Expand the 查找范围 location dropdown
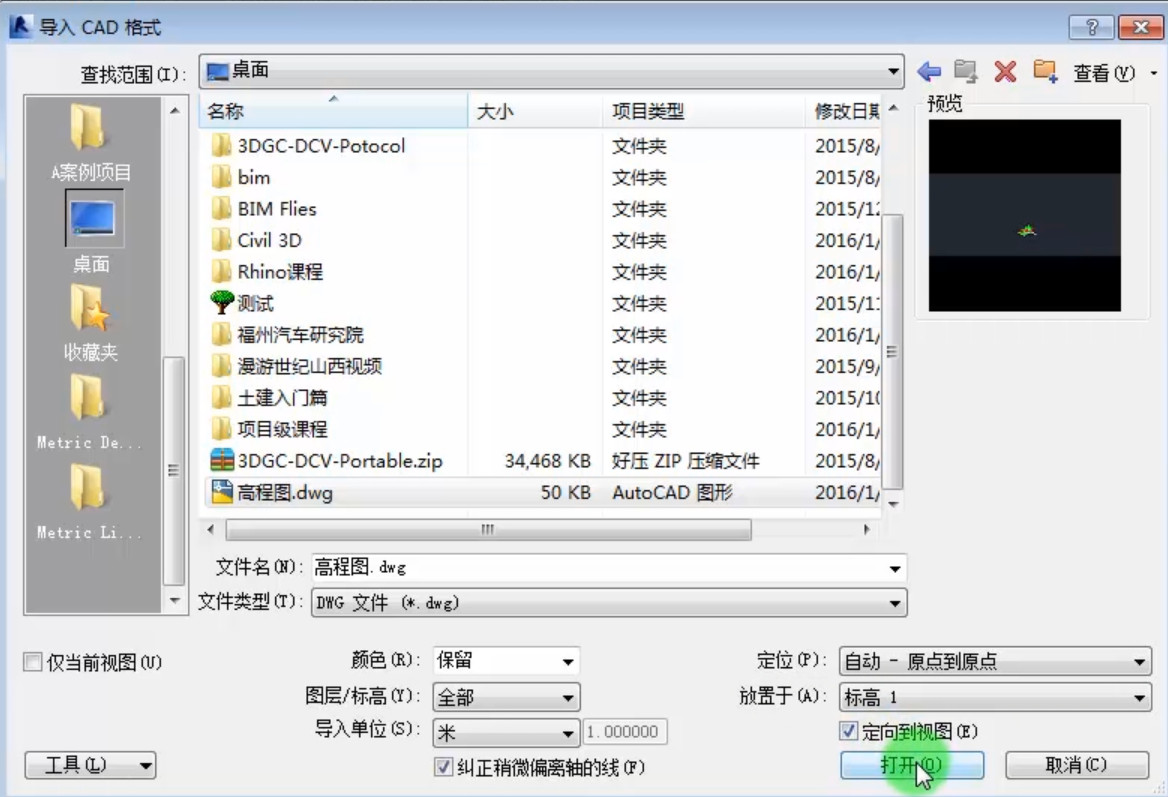The image size is (1168, 797). (x=892, y=72)
